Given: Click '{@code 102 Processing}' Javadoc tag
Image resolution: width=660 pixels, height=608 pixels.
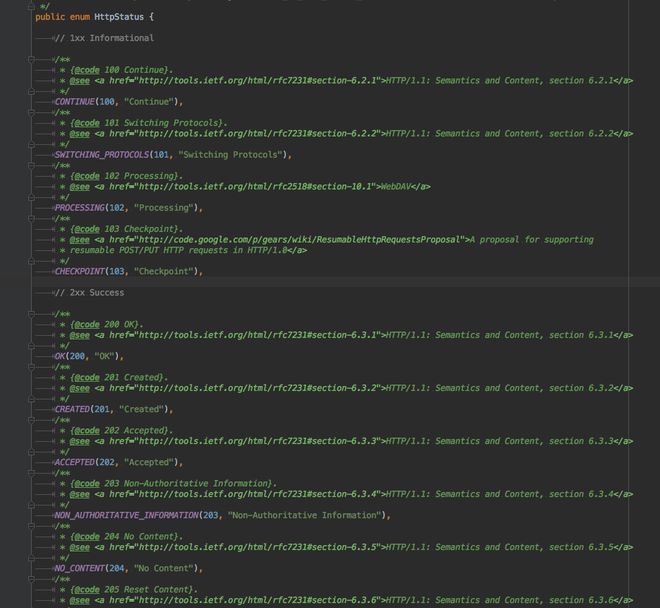Looking at the screenshot, I should click(x=124, y=176).
